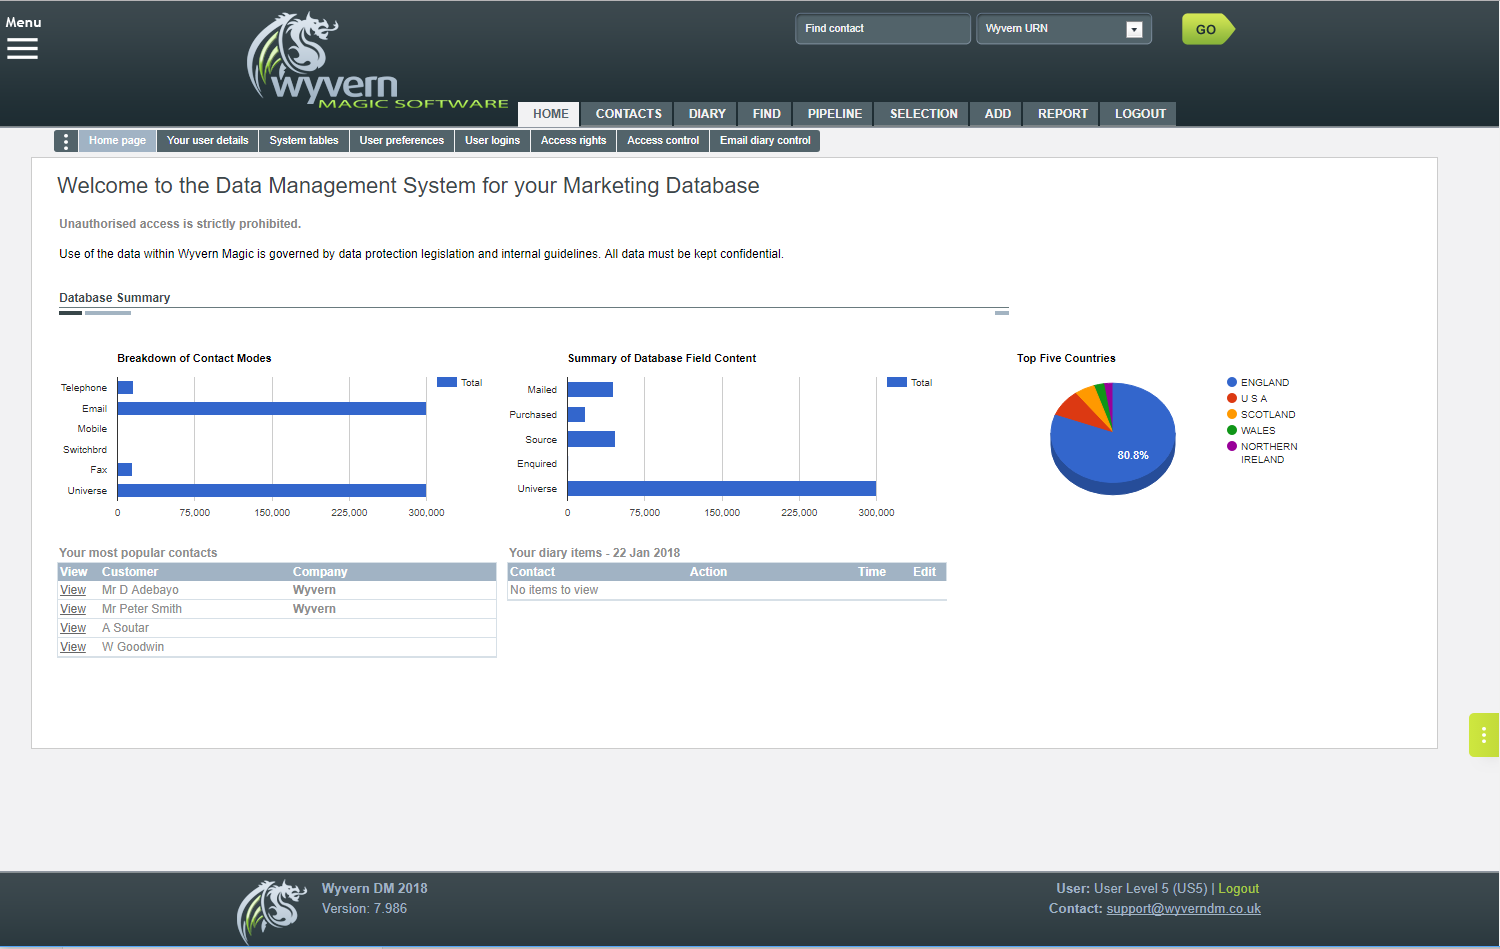
Task: Open the hamburger Menu icon
Action: tap(22, 48)
